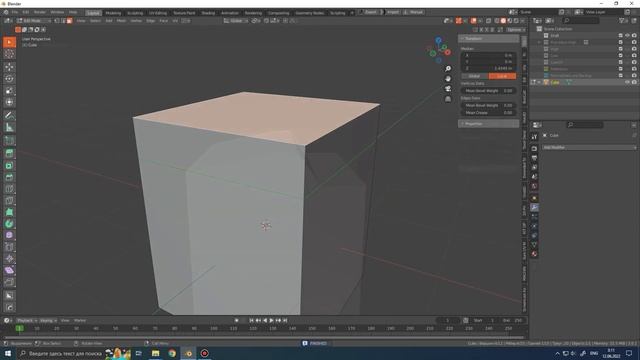The image size is (640, 360).
Task: Select the Annotate pencil tool
Action: coord(9,116)
